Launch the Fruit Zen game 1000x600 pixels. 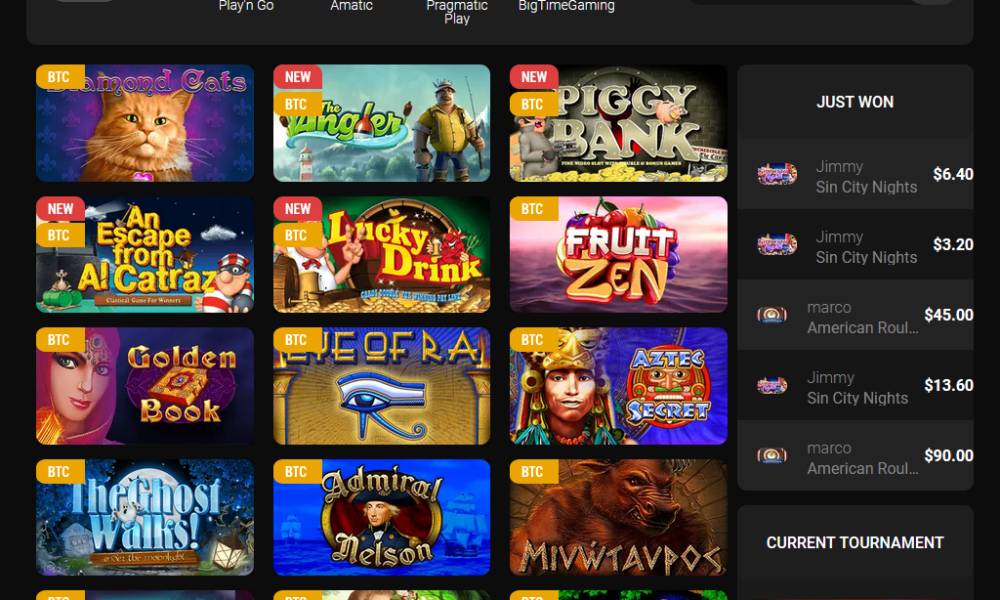click(619, 254)
